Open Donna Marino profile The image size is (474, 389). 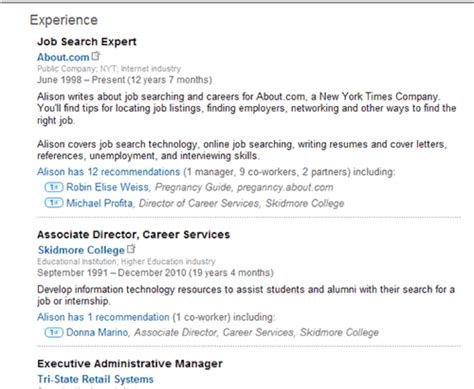click(x=97, y=332)
